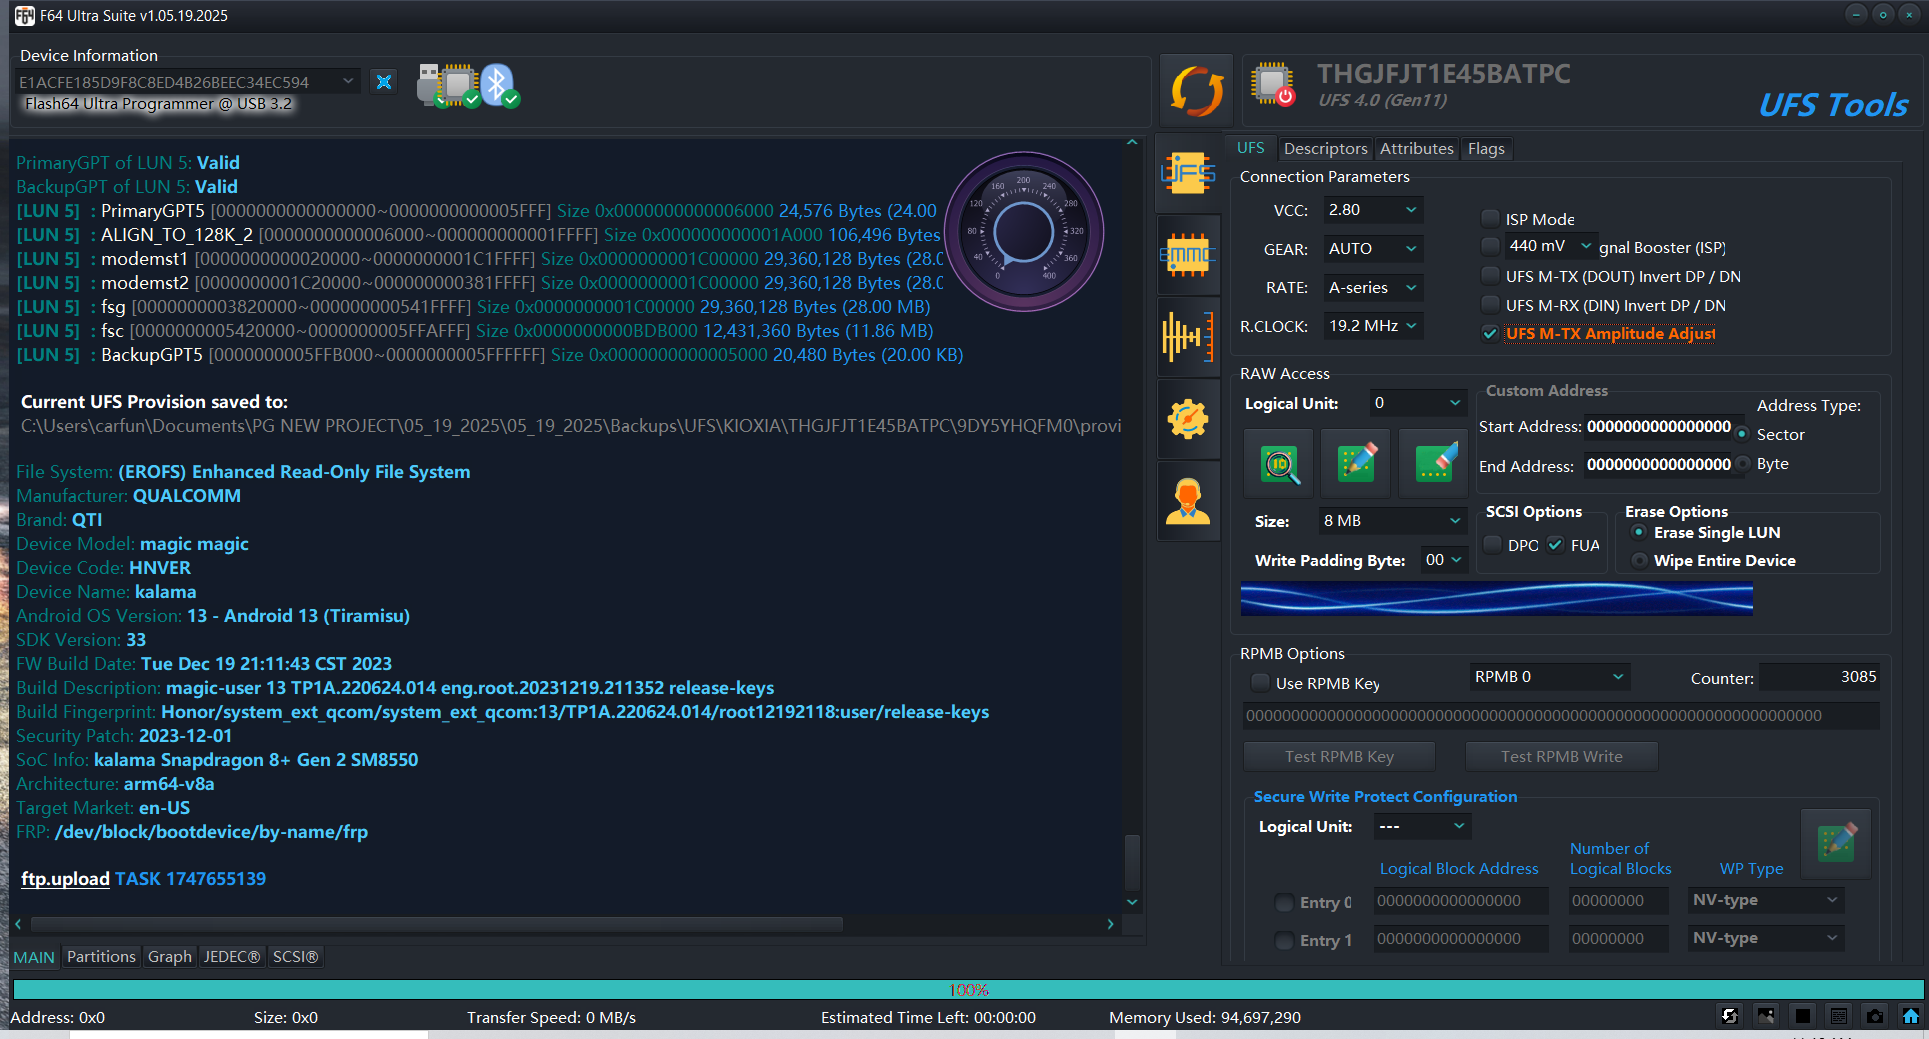Click the horizontal scrollbar under the log
The width and height of the screenshot is (1929, 1039).
(437, 924)
